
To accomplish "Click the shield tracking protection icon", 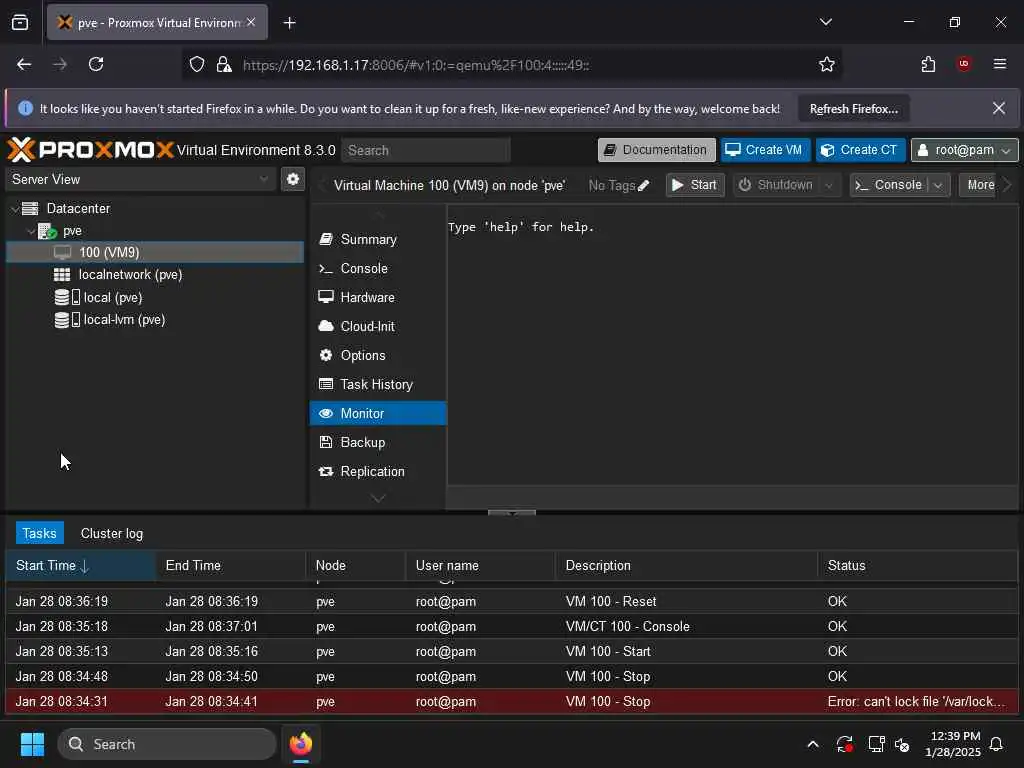I will [197, 65].
